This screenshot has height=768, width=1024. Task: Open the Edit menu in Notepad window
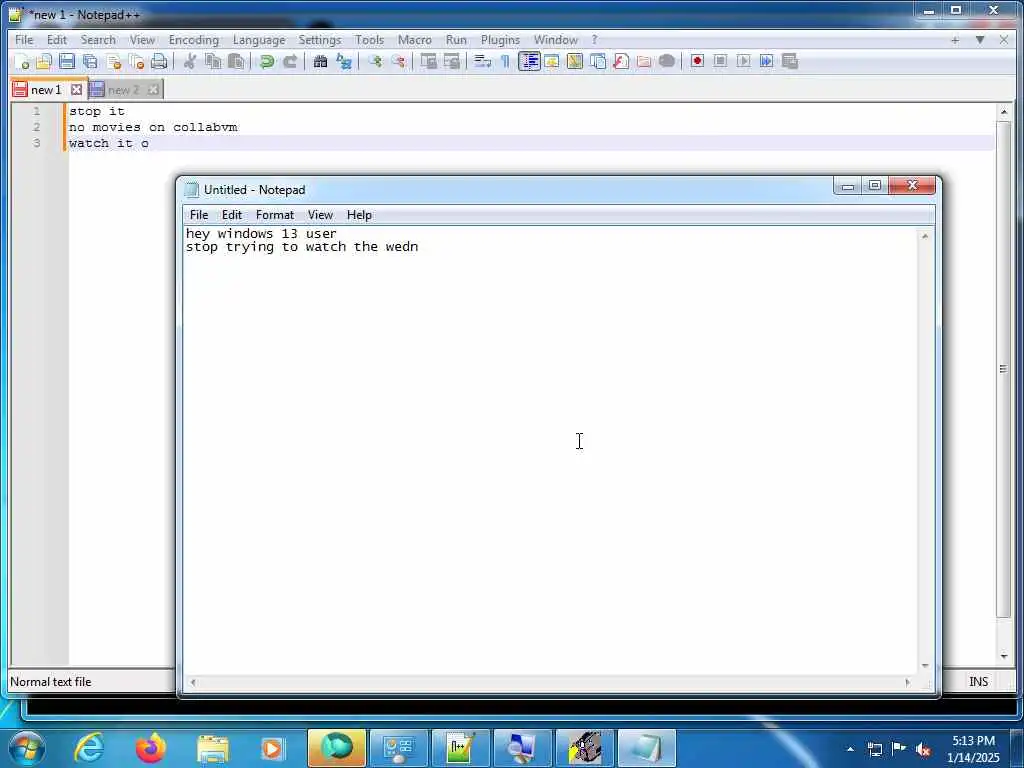(x=232, y=215)
